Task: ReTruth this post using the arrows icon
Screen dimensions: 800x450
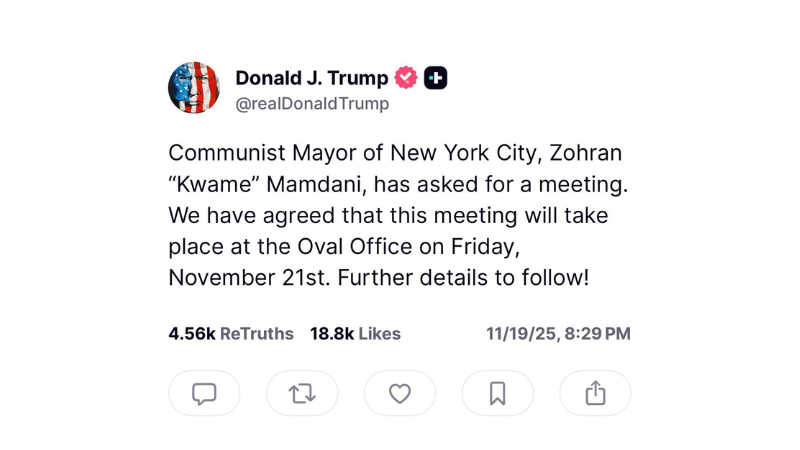Action: point(302,394)
